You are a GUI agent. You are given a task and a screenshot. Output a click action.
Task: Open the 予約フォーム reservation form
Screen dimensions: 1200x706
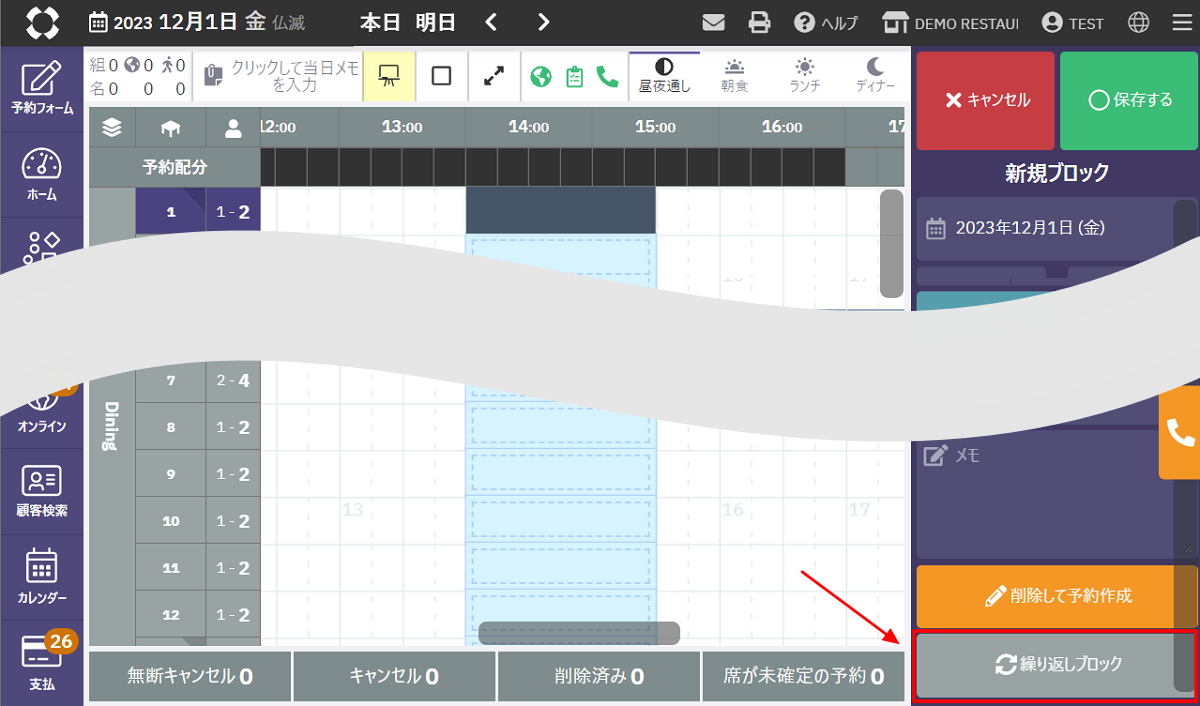(x=41, y=88)
